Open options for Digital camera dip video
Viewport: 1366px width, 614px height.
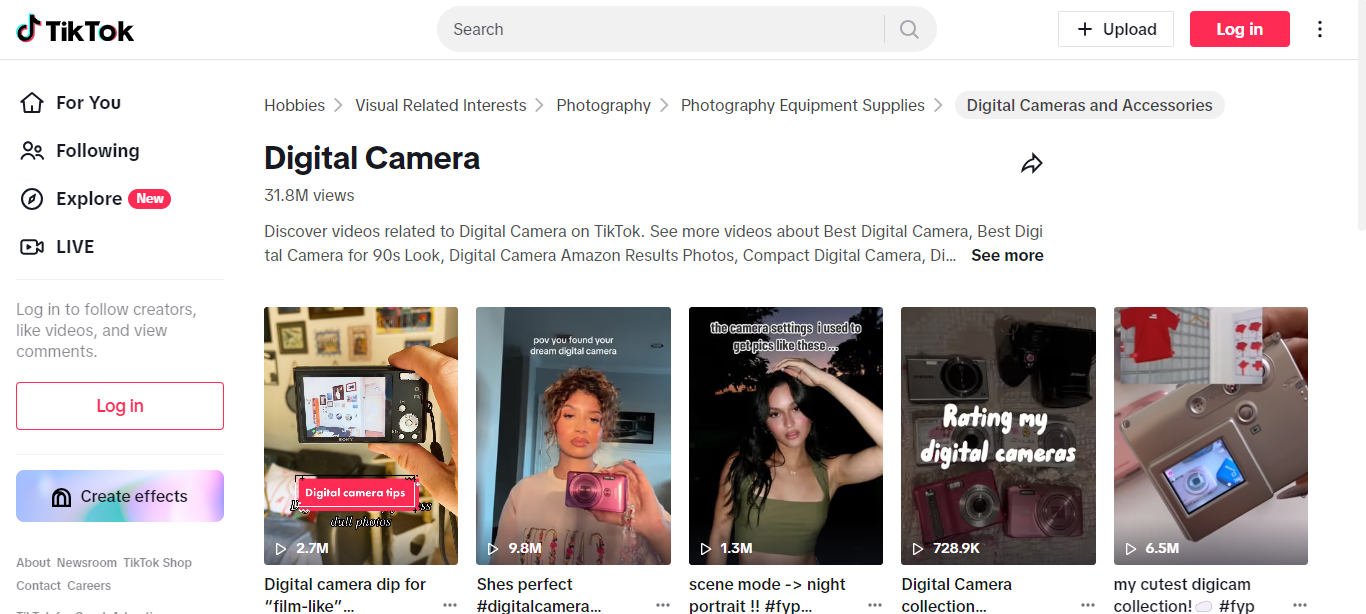pyautogui.click(x=450, y=605)
